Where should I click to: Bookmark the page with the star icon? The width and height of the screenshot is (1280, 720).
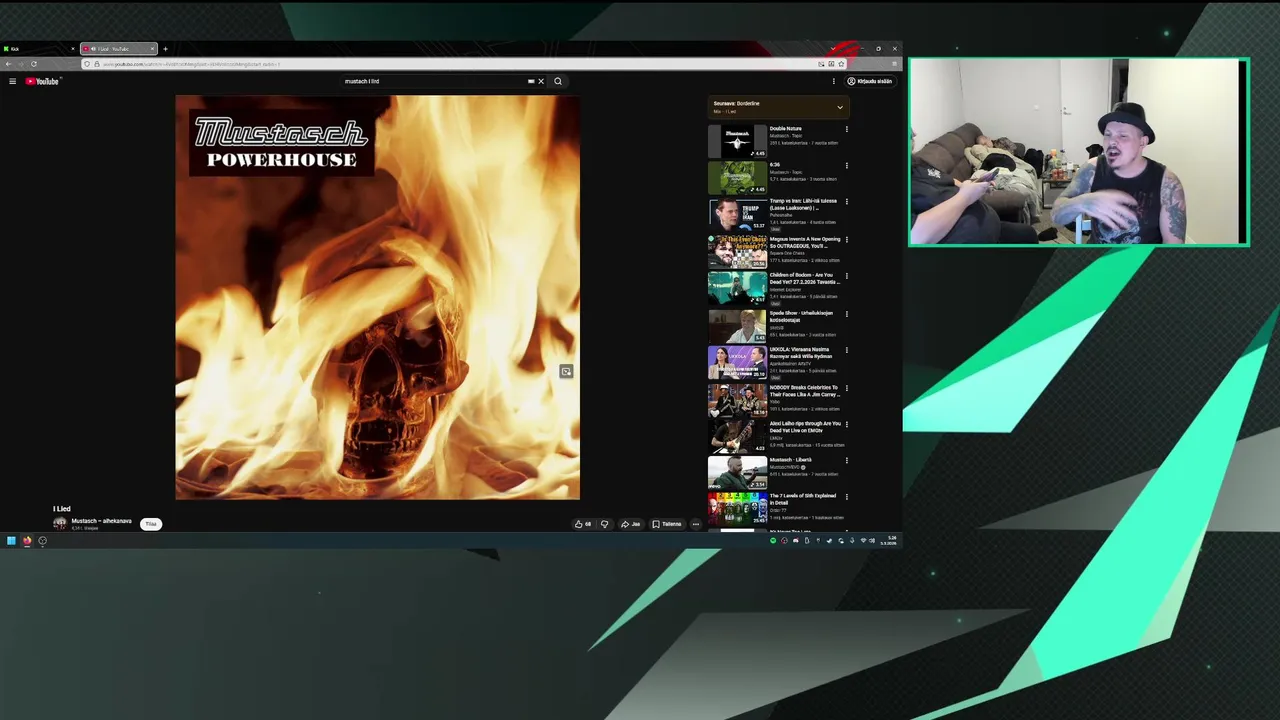tap(841, 64)
